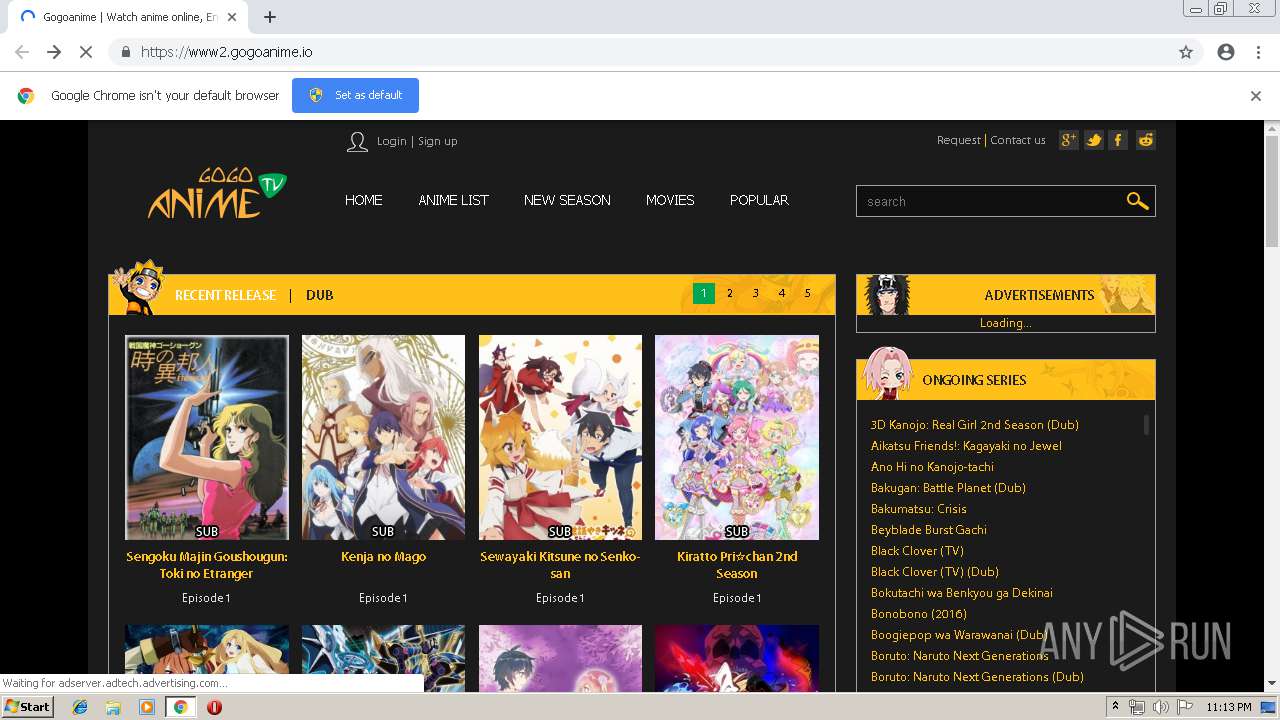Open the Chrome account avatar icon
This screenshot has height=720, width=1280.
click(x=1226, y=52)
